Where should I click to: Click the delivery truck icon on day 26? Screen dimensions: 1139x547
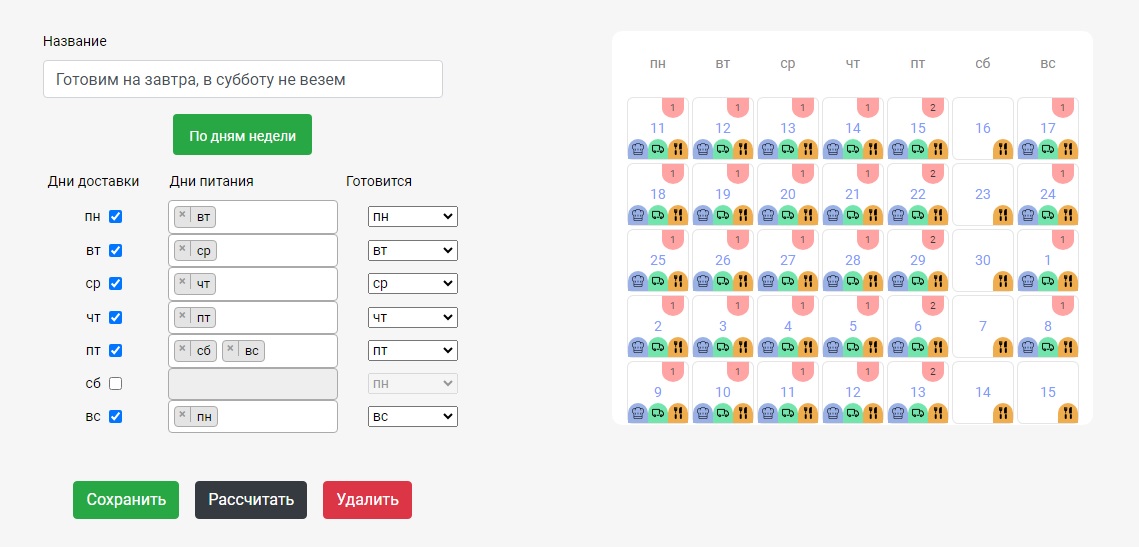(x=721, y=280)
